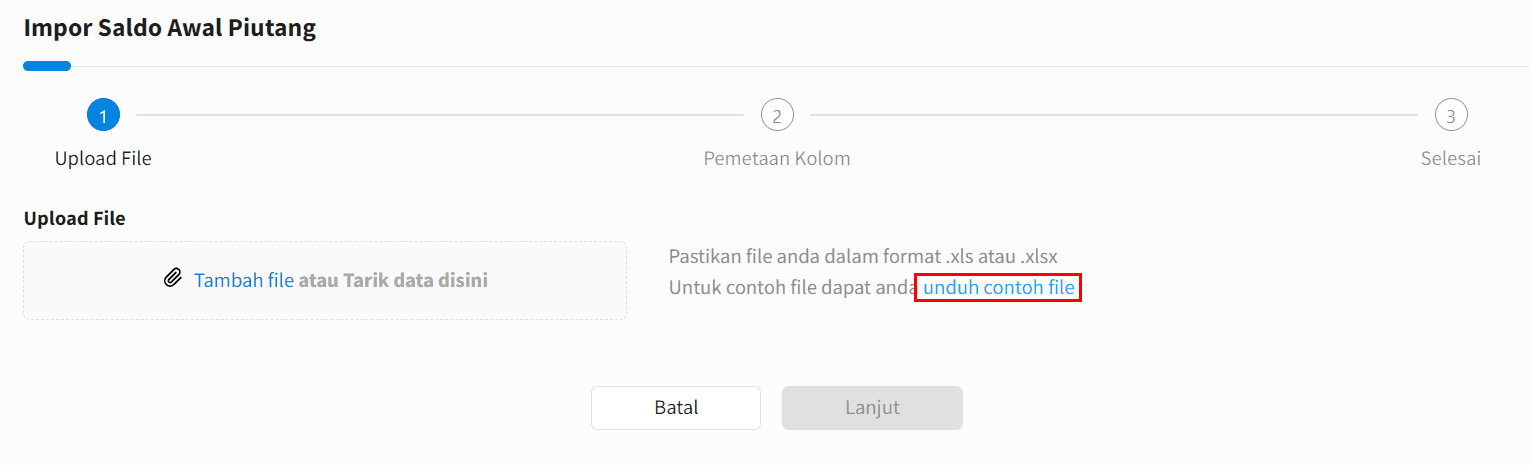
Task: Click the progress line between steps 1 and 2
Action: pyautogui.click(x=440, y=115)
